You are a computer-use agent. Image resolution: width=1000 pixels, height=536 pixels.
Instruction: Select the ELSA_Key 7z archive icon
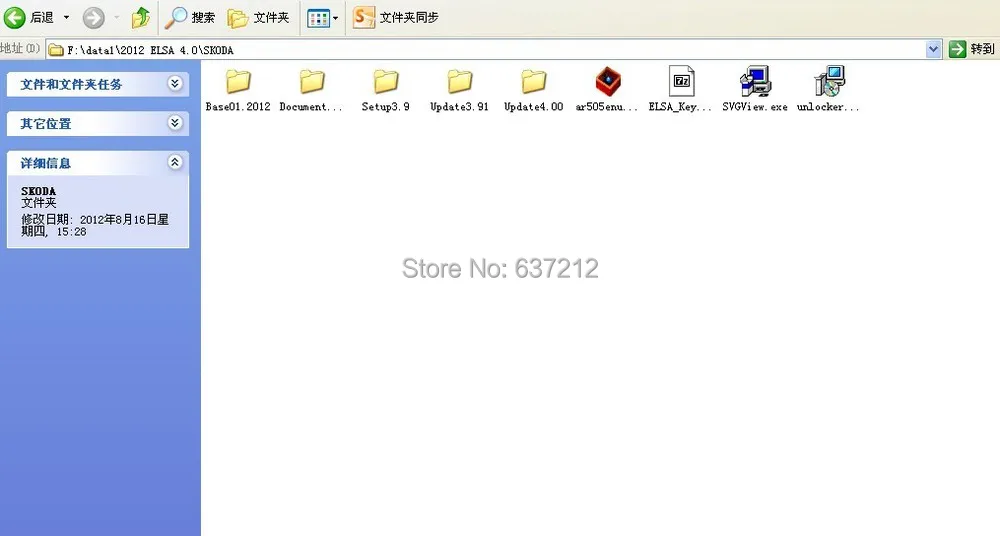pyautogui.click(x=681, y=81)
